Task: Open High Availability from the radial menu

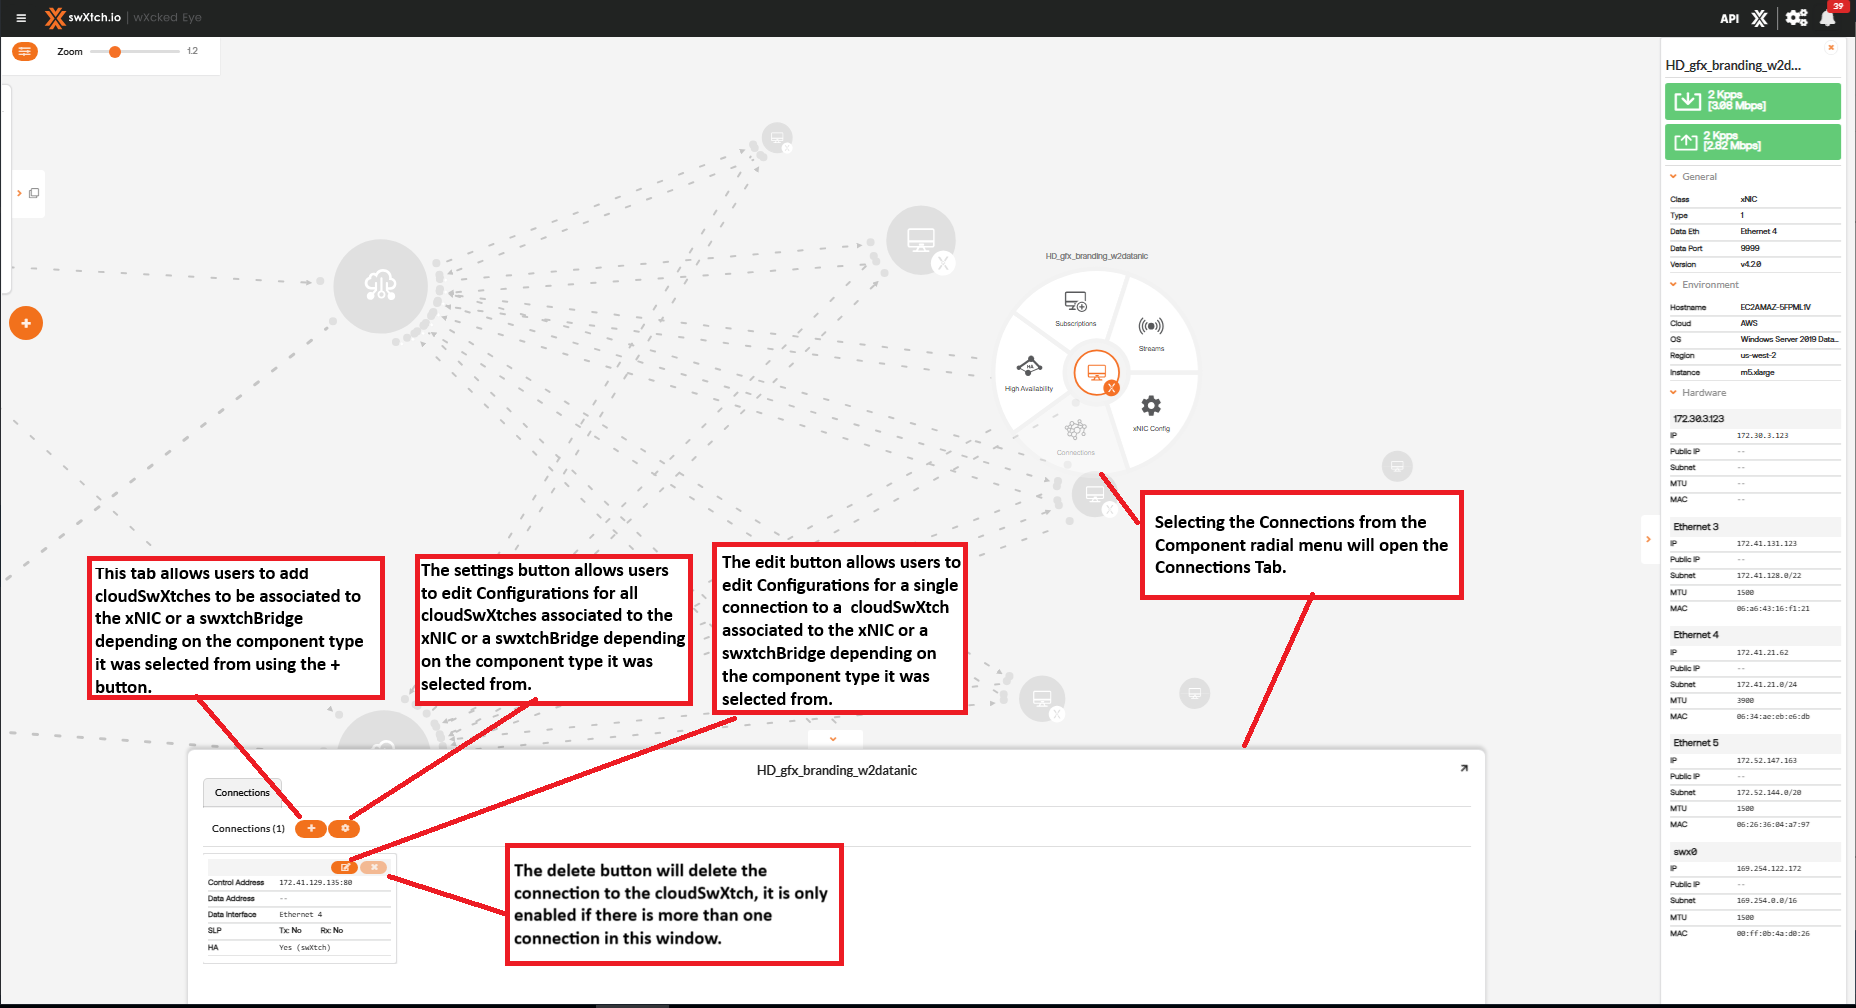Action: click(x=1029, y=368)
